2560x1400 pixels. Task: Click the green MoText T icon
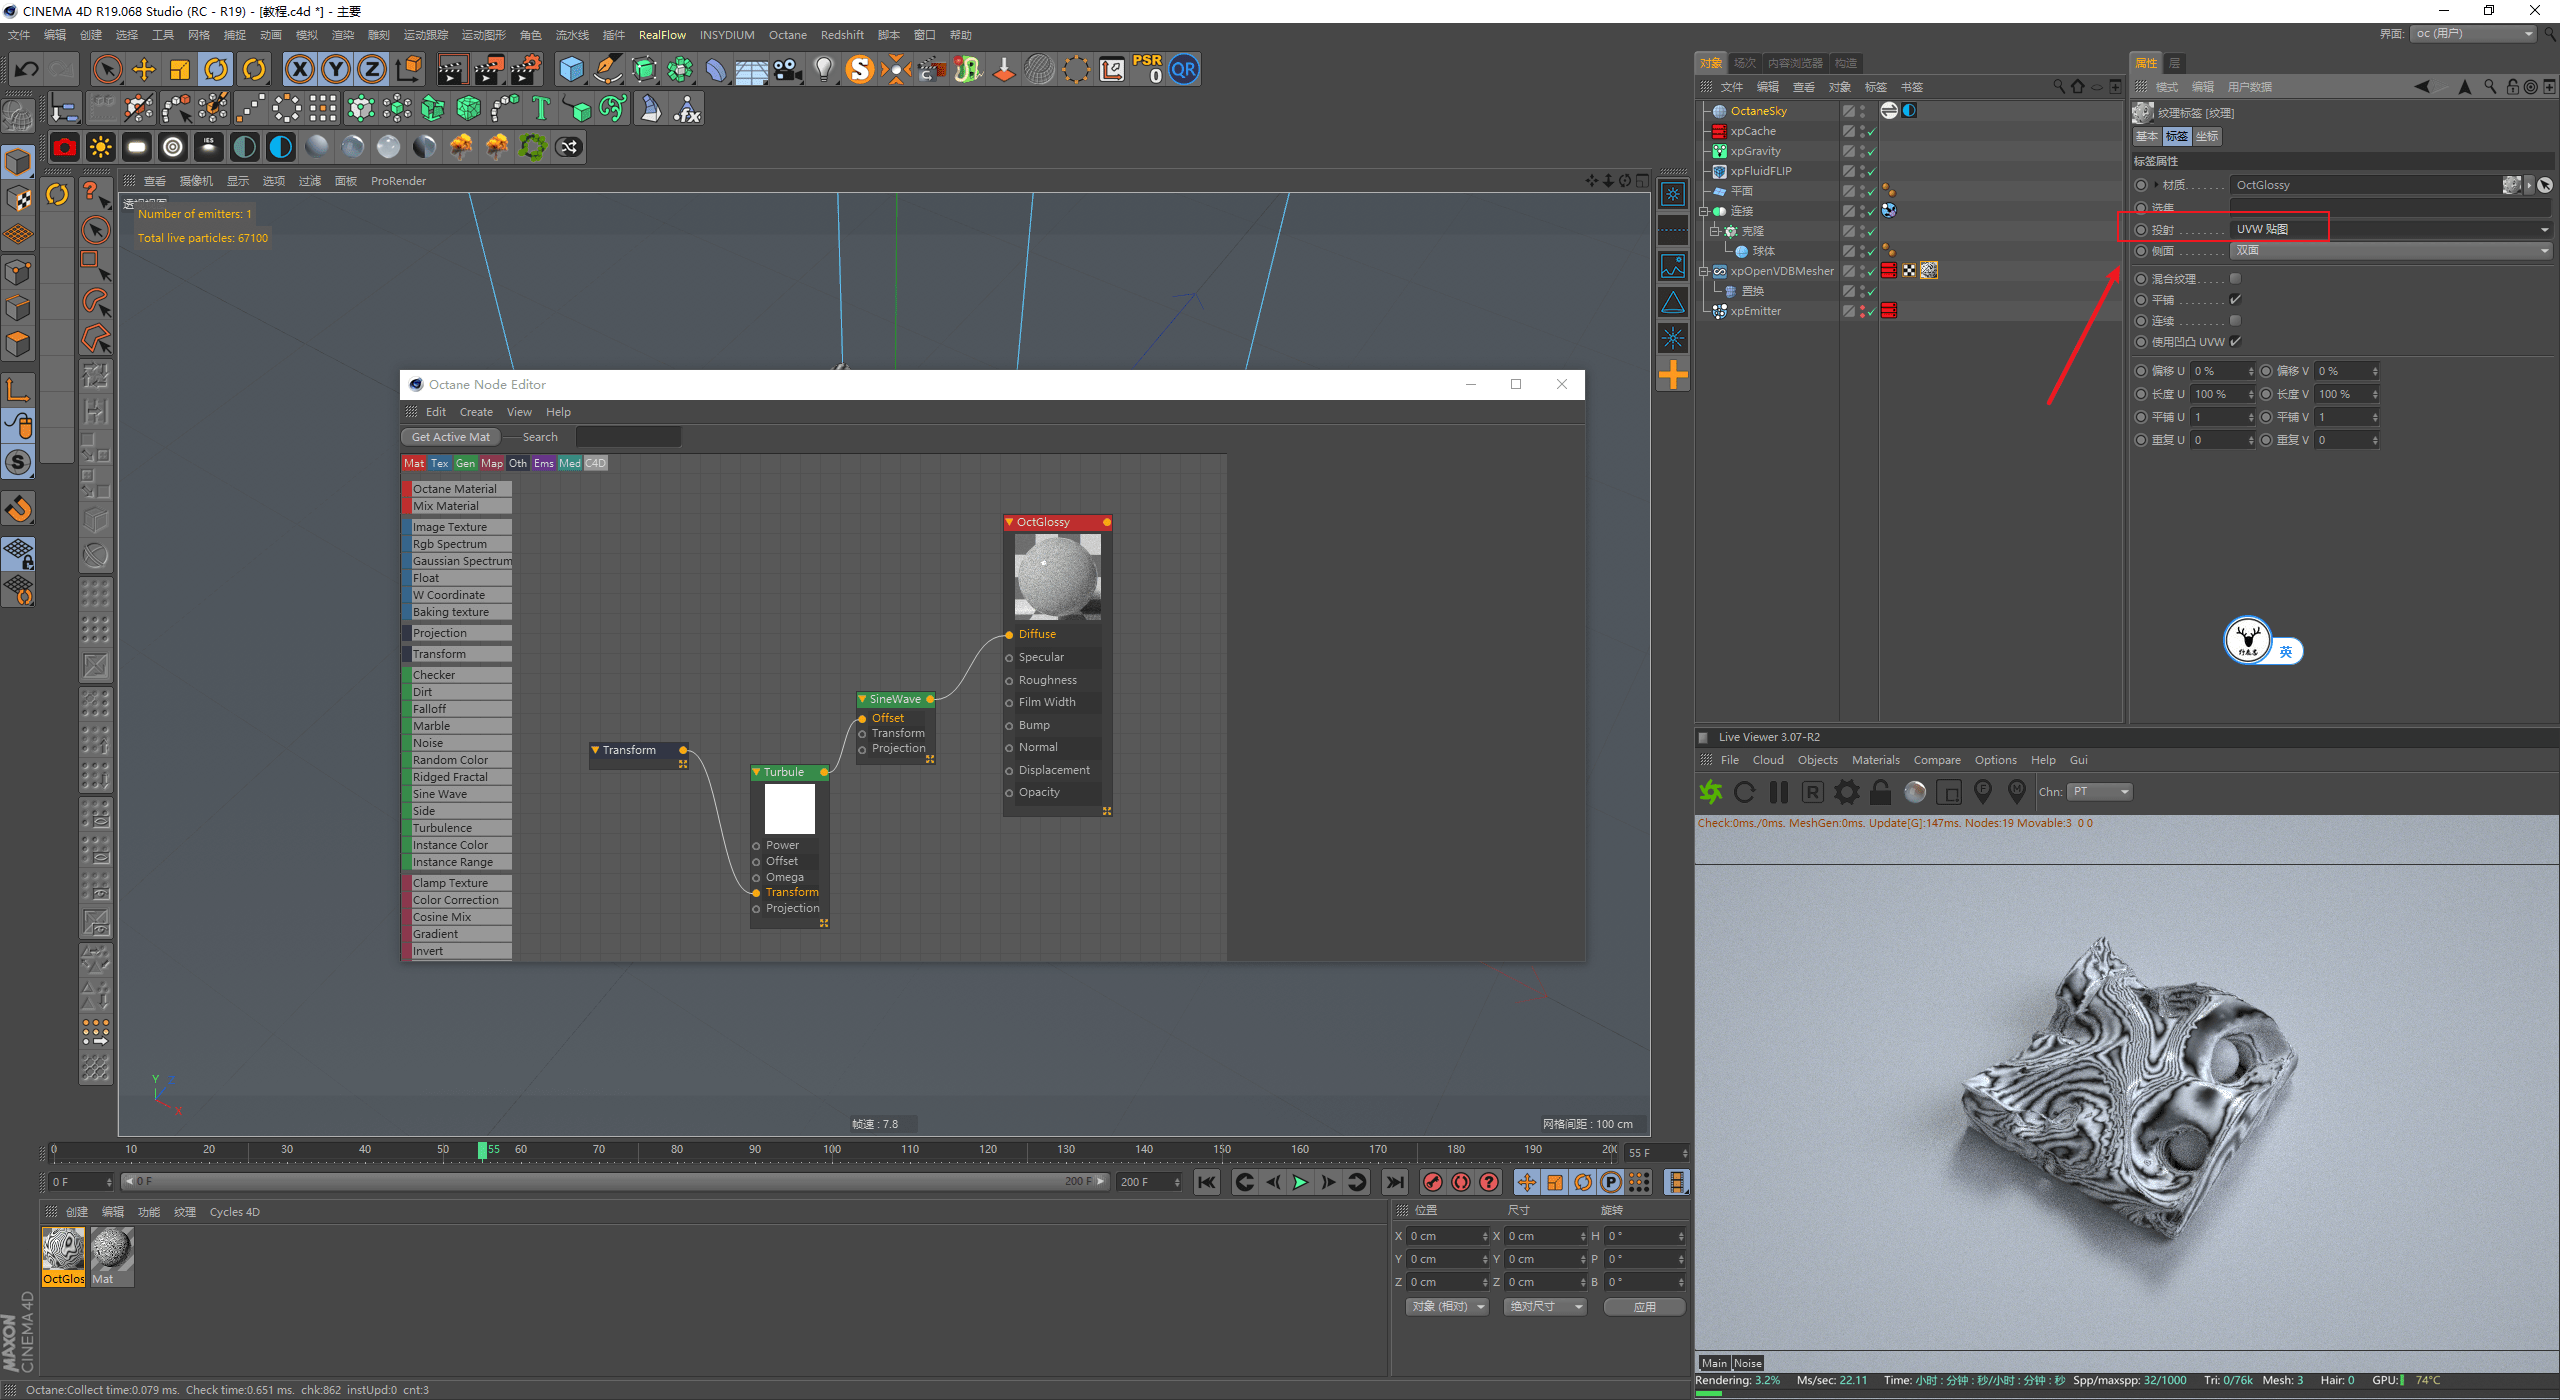(541, 108)
